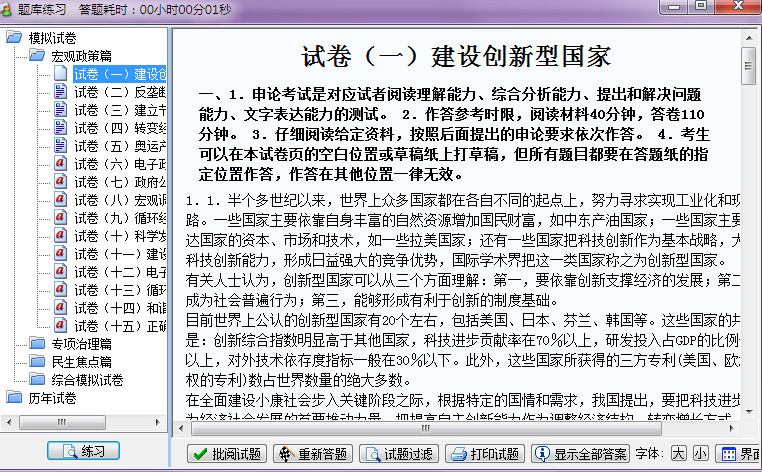Click content horizontal scrollbar right arrow

tap(732, 428)
